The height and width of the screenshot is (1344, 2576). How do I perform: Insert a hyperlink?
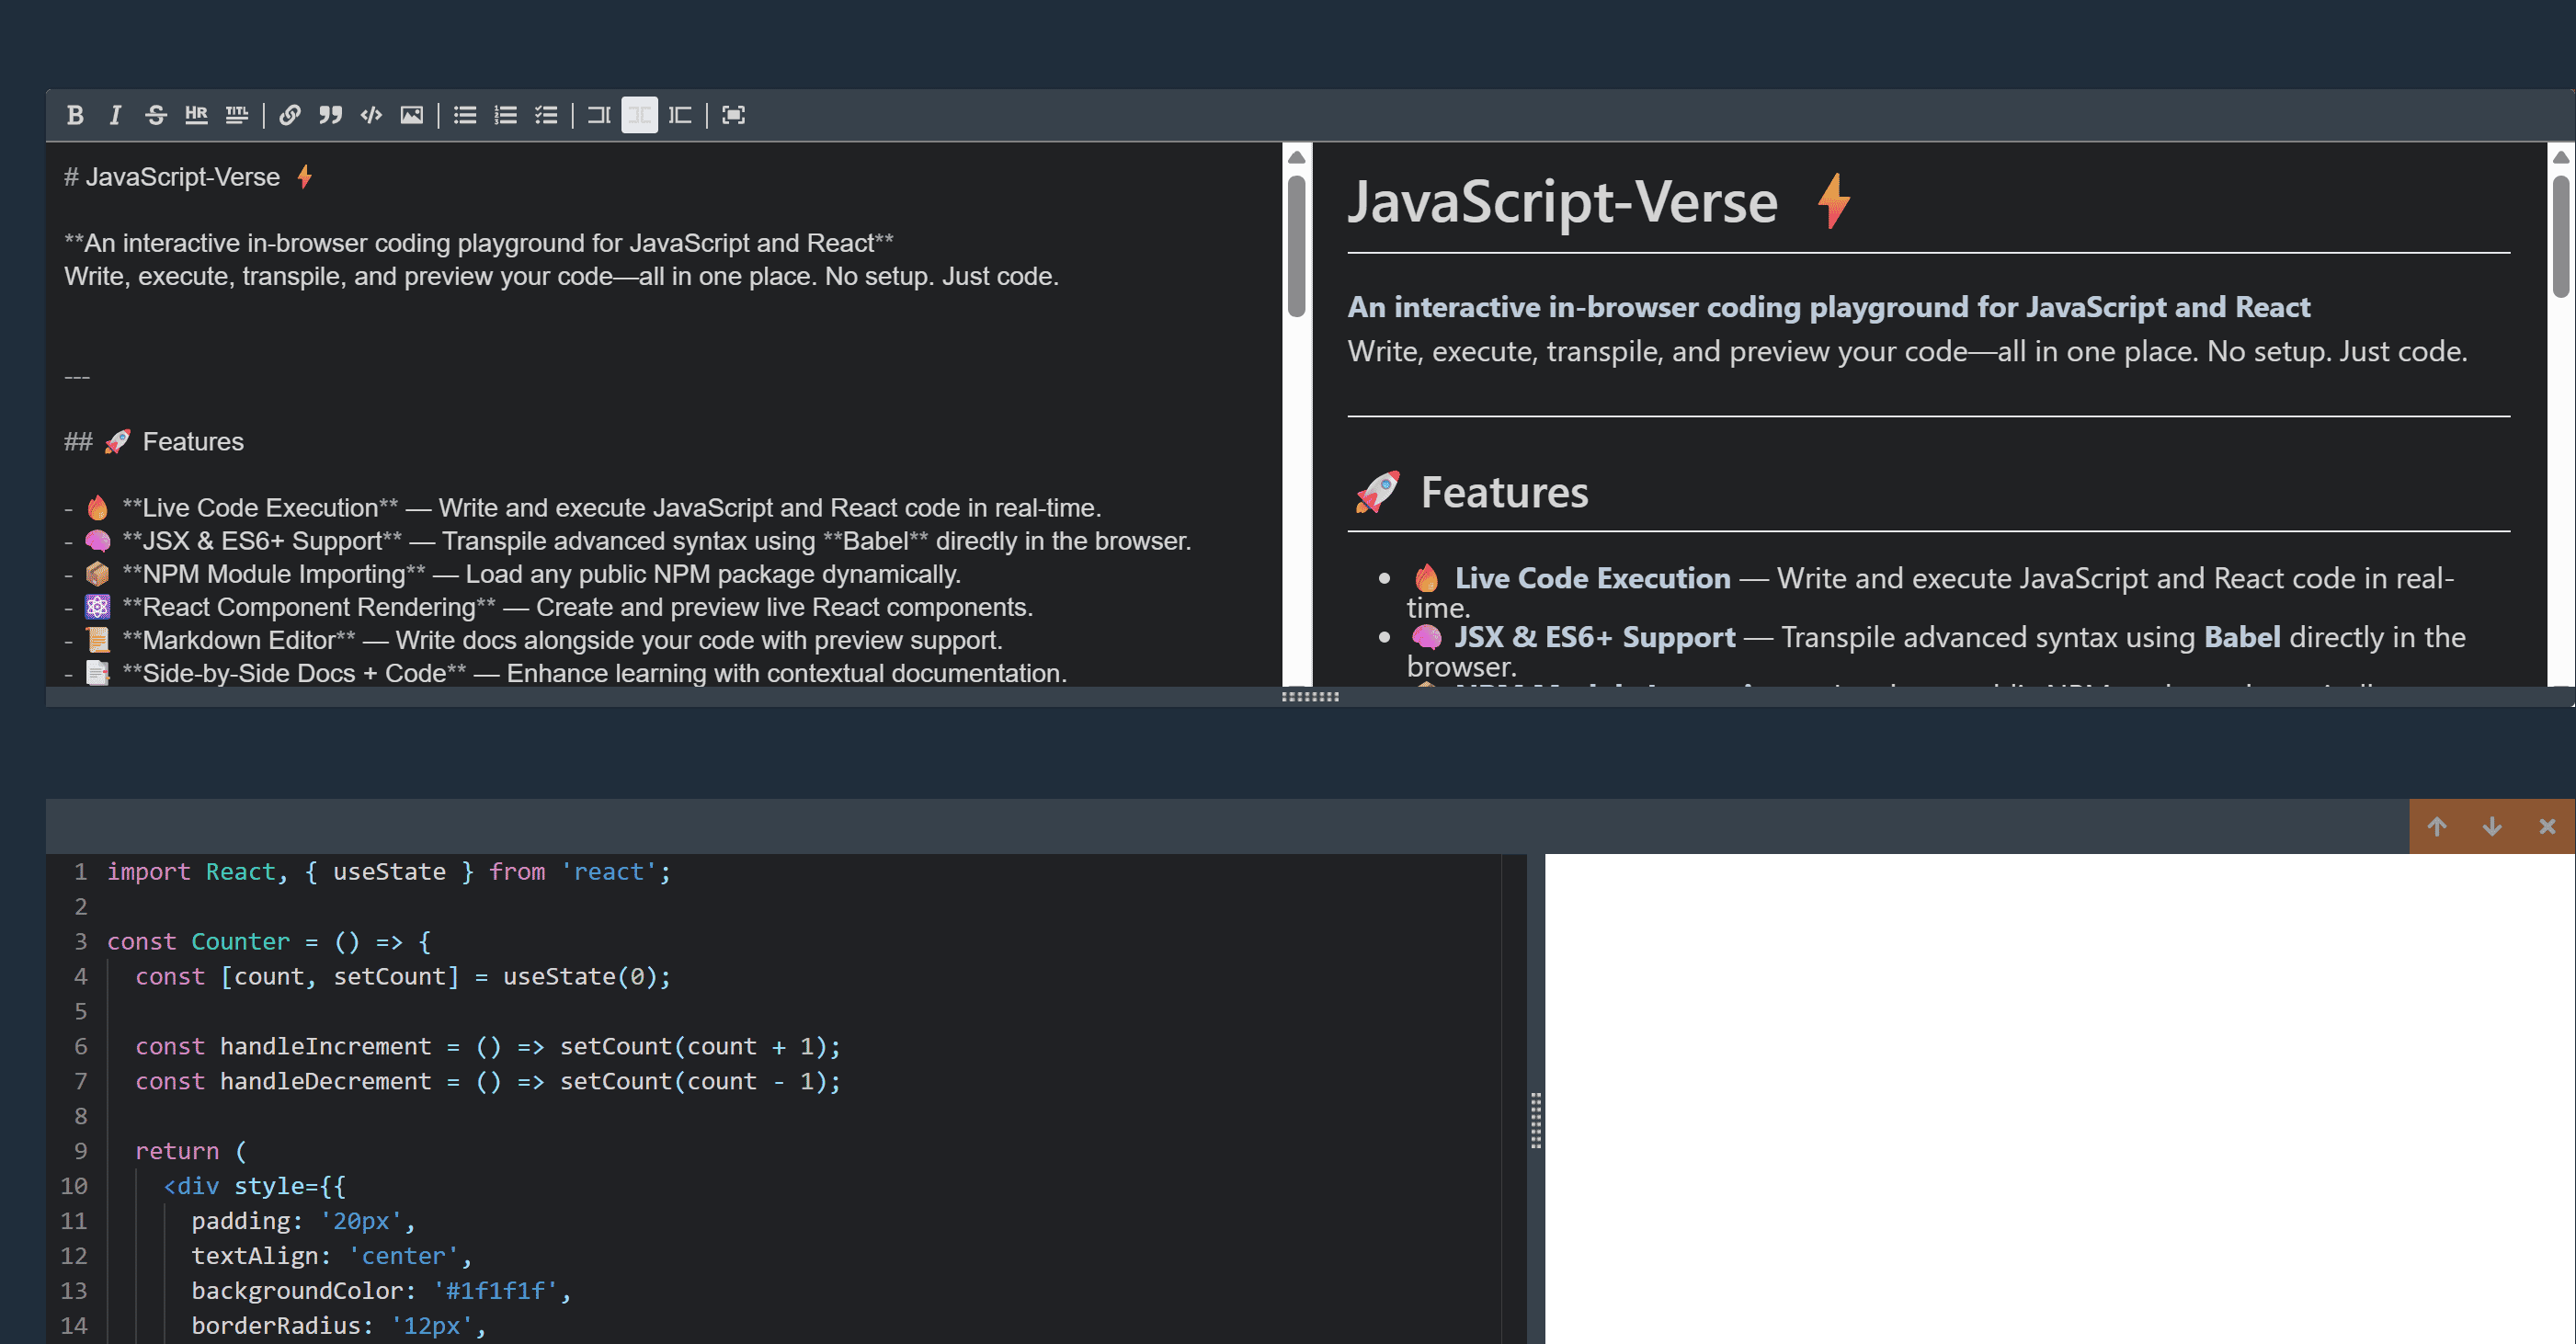click(289, 115)
